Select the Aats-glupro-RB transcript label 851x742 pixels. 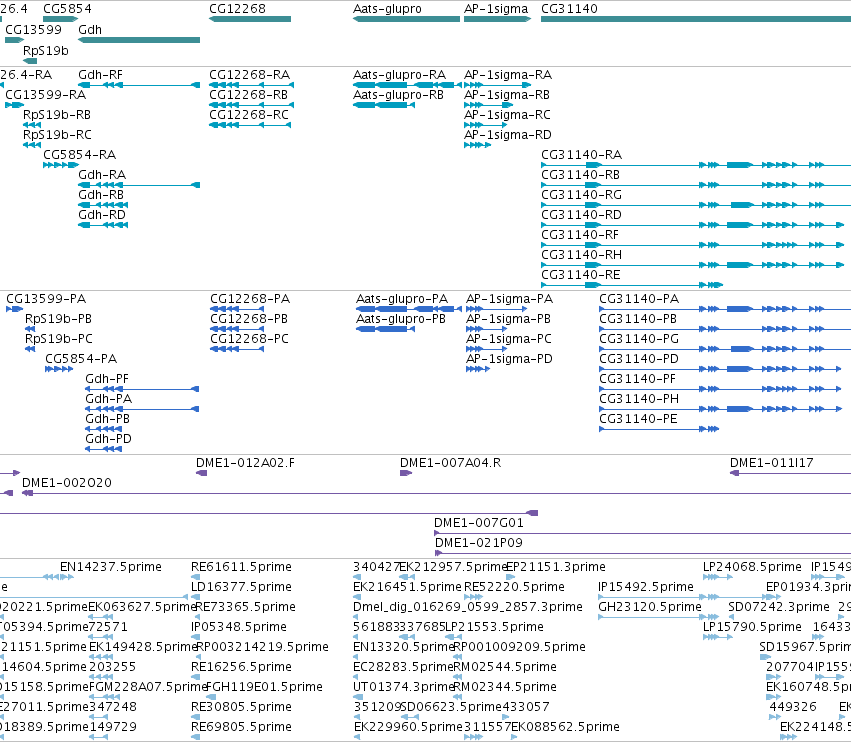398,94
